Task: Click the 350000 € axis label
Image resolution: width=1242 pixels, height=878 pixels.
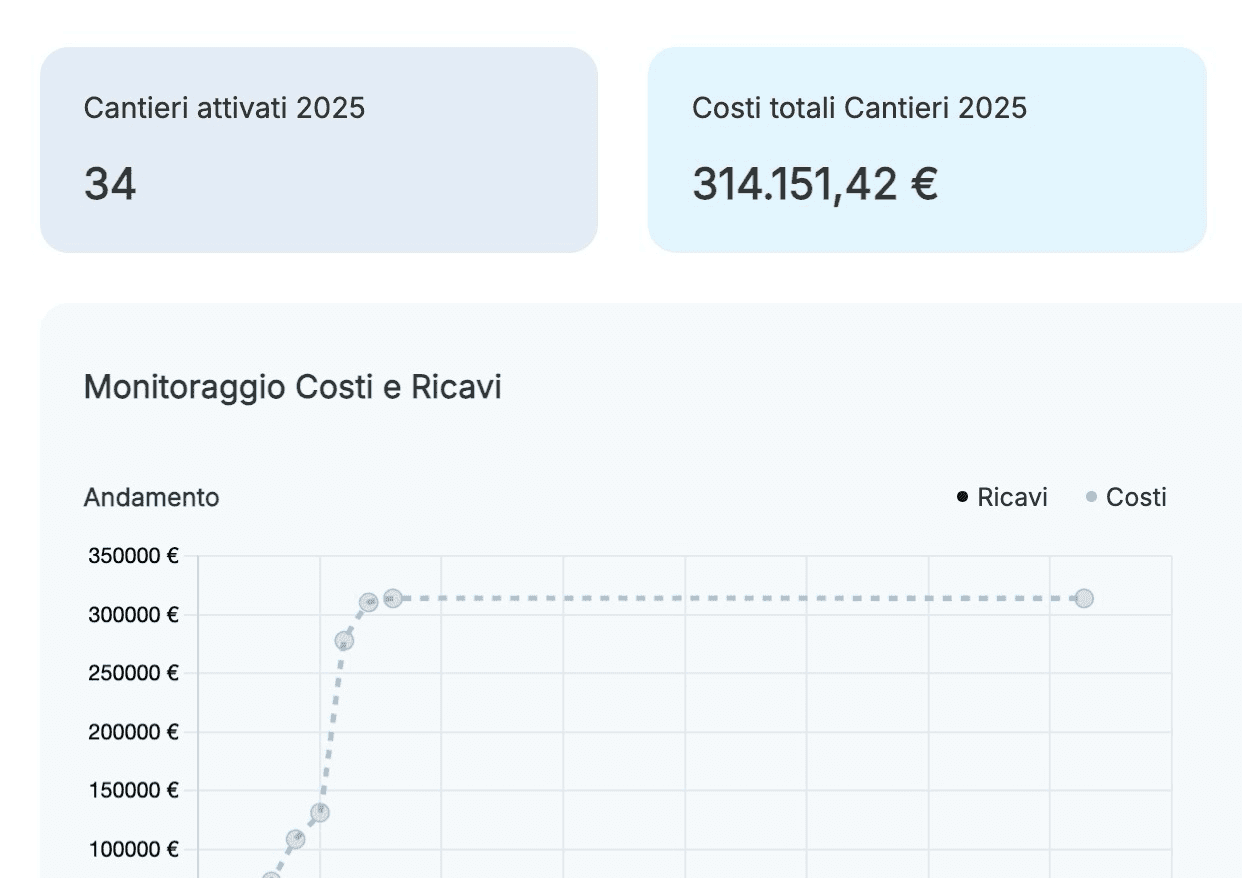Action: pyautogui.click(x=133, y=556)
